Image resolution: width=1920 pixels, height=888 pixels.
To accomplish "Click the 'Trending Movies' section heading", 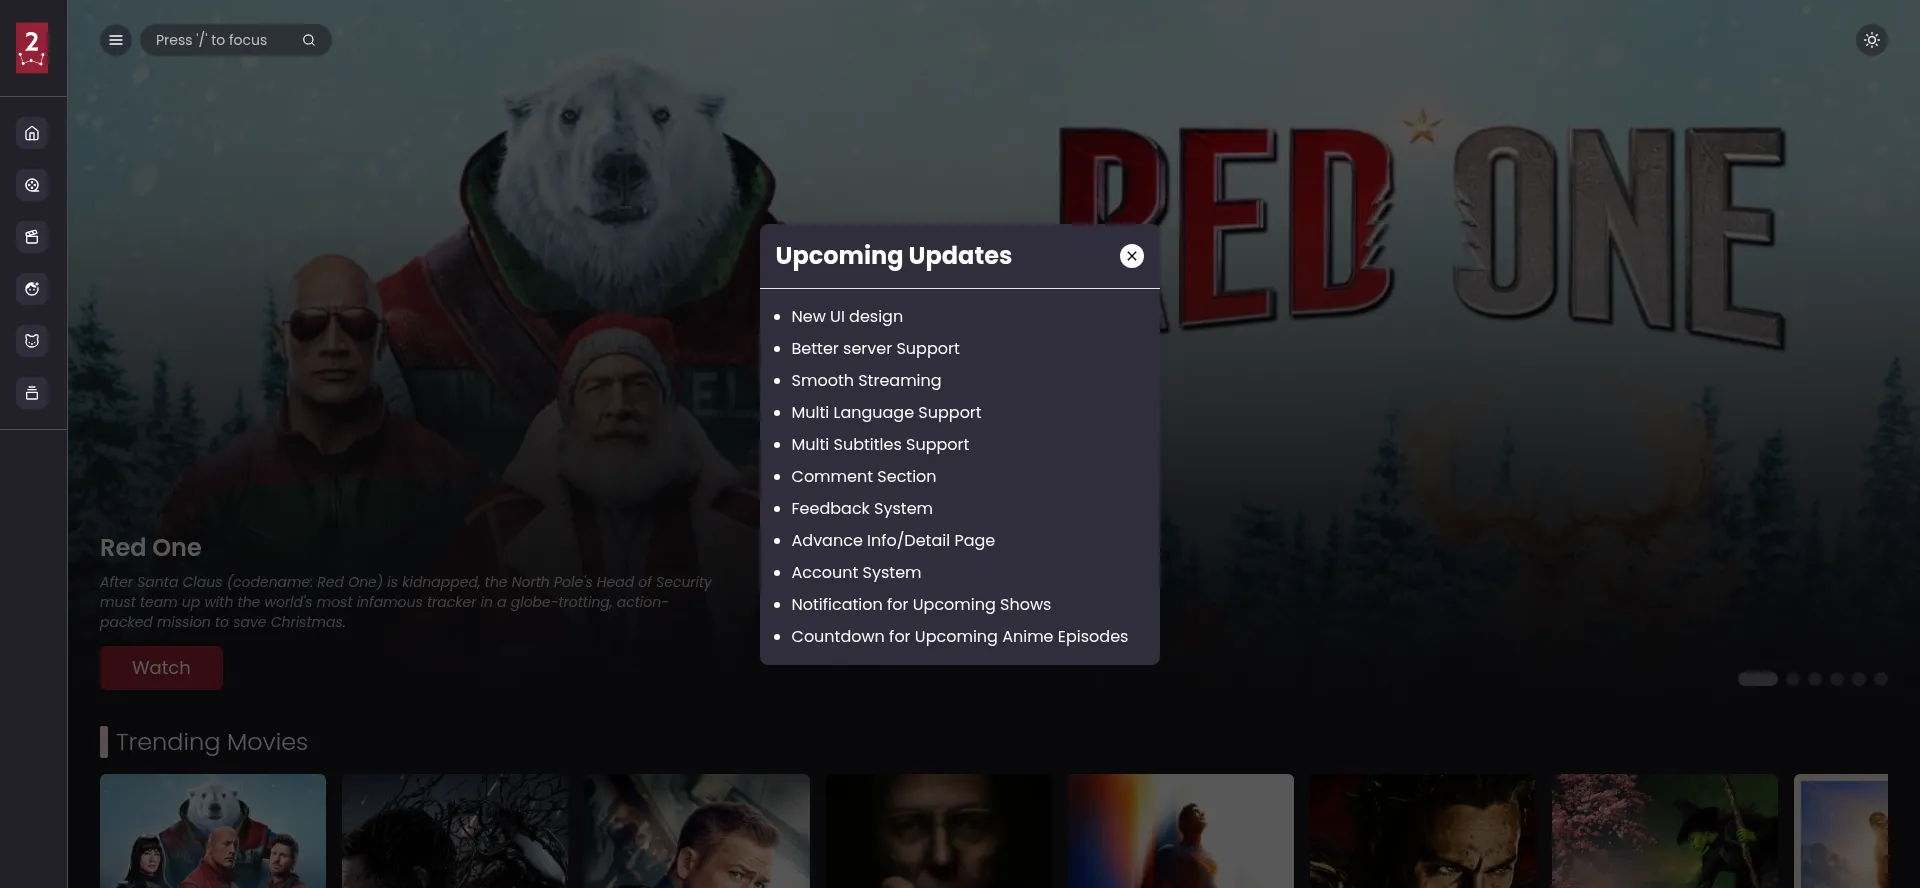I will pos(212,742).
